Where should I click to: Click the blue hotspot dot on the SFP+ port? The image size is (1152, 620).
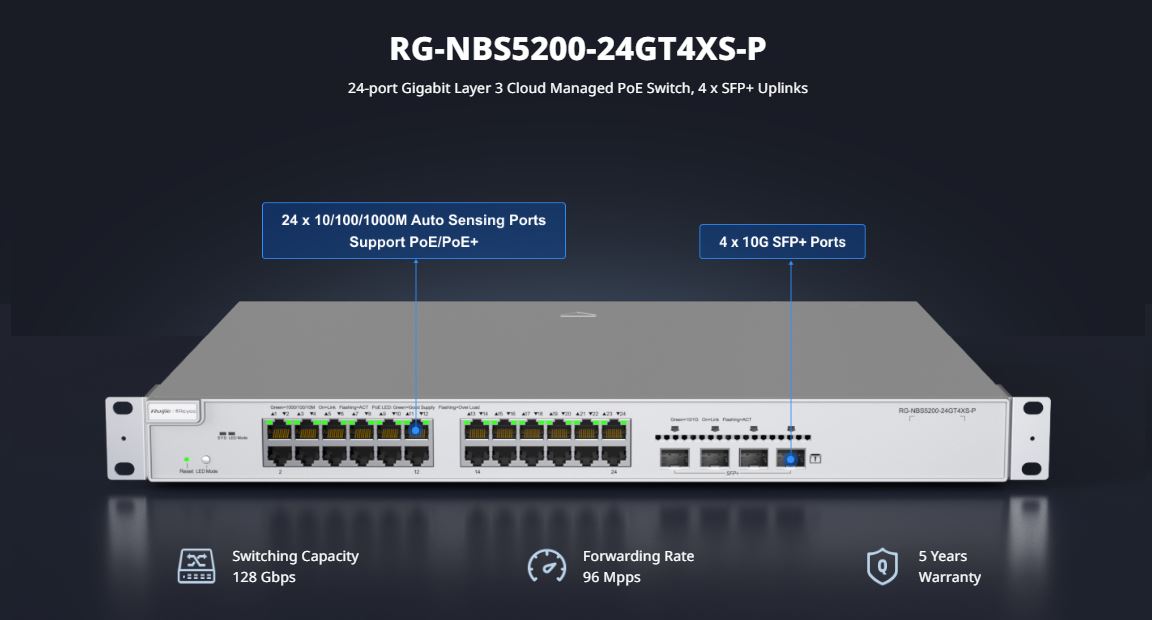coord(791,460)
